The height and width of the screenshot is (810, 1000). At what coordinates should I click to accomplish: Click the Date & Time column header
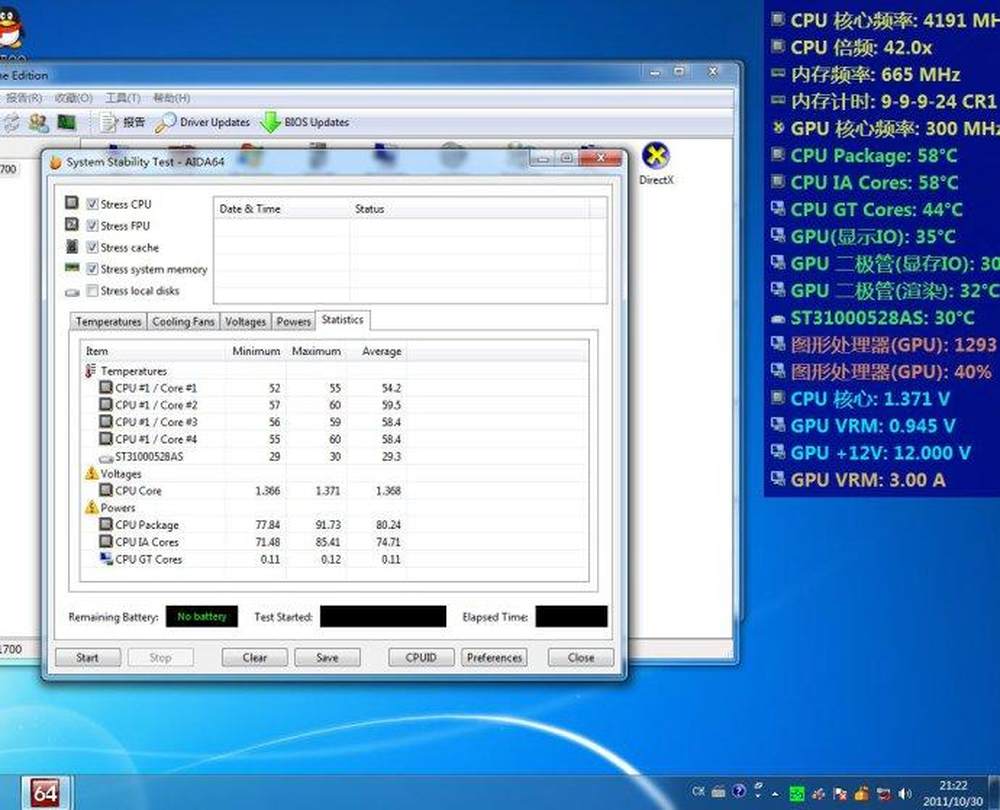click(283, 209)
